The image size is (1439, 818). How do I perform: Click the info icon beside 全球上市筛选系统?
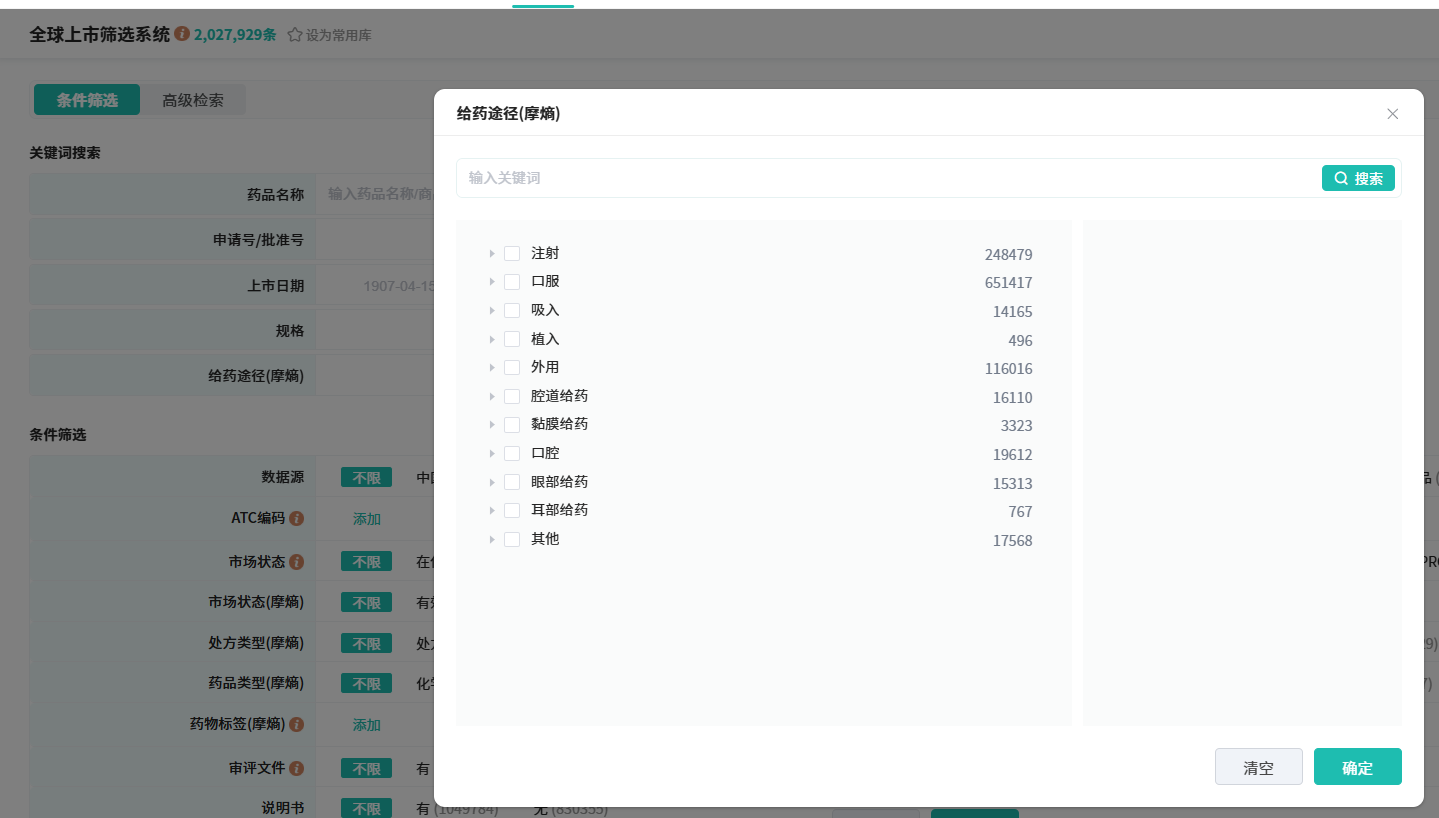click(182, 34)
